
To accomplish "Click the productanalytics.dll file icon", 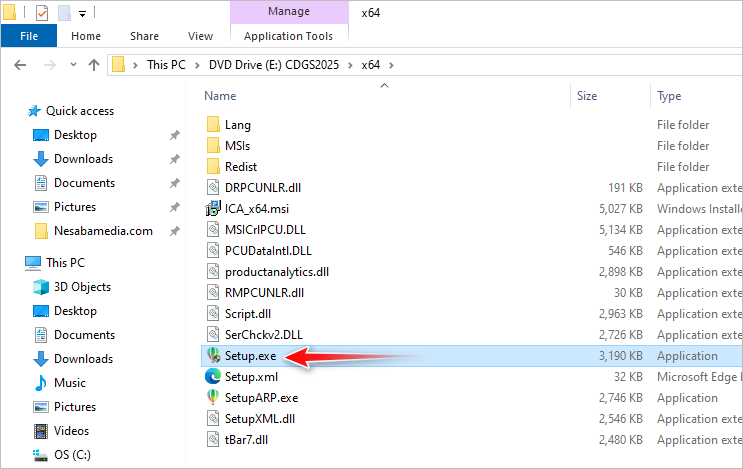I will [213, 271].
